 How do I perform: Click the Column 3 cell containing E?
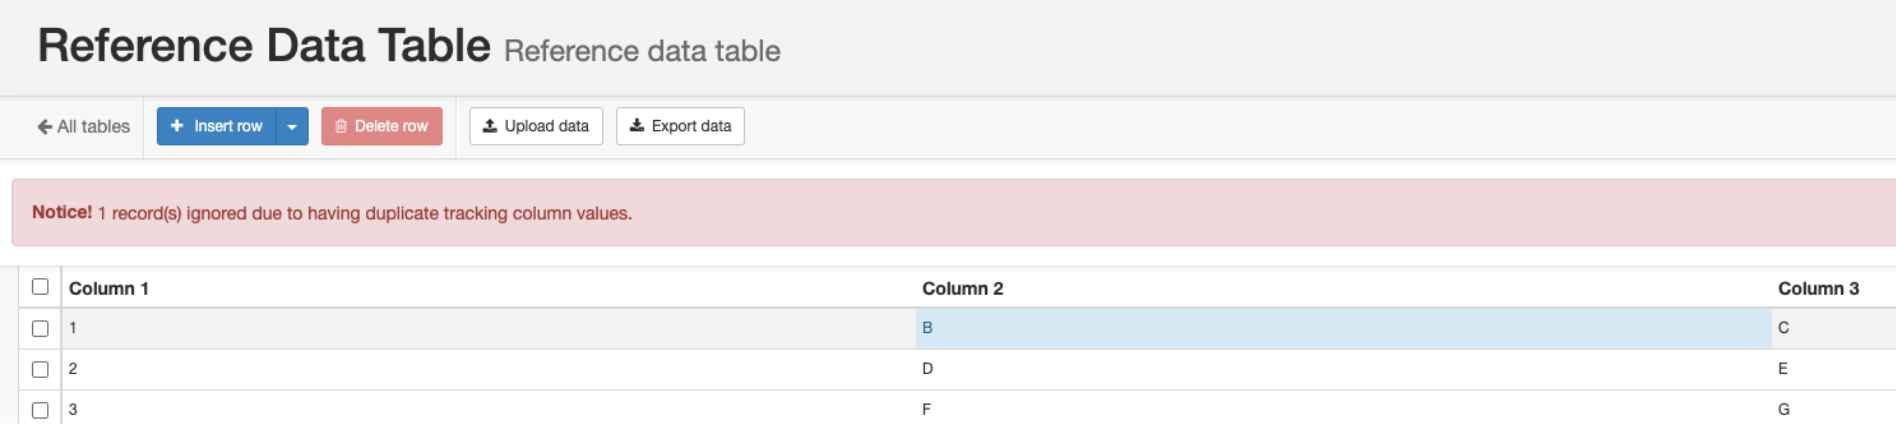point(1783,369)
